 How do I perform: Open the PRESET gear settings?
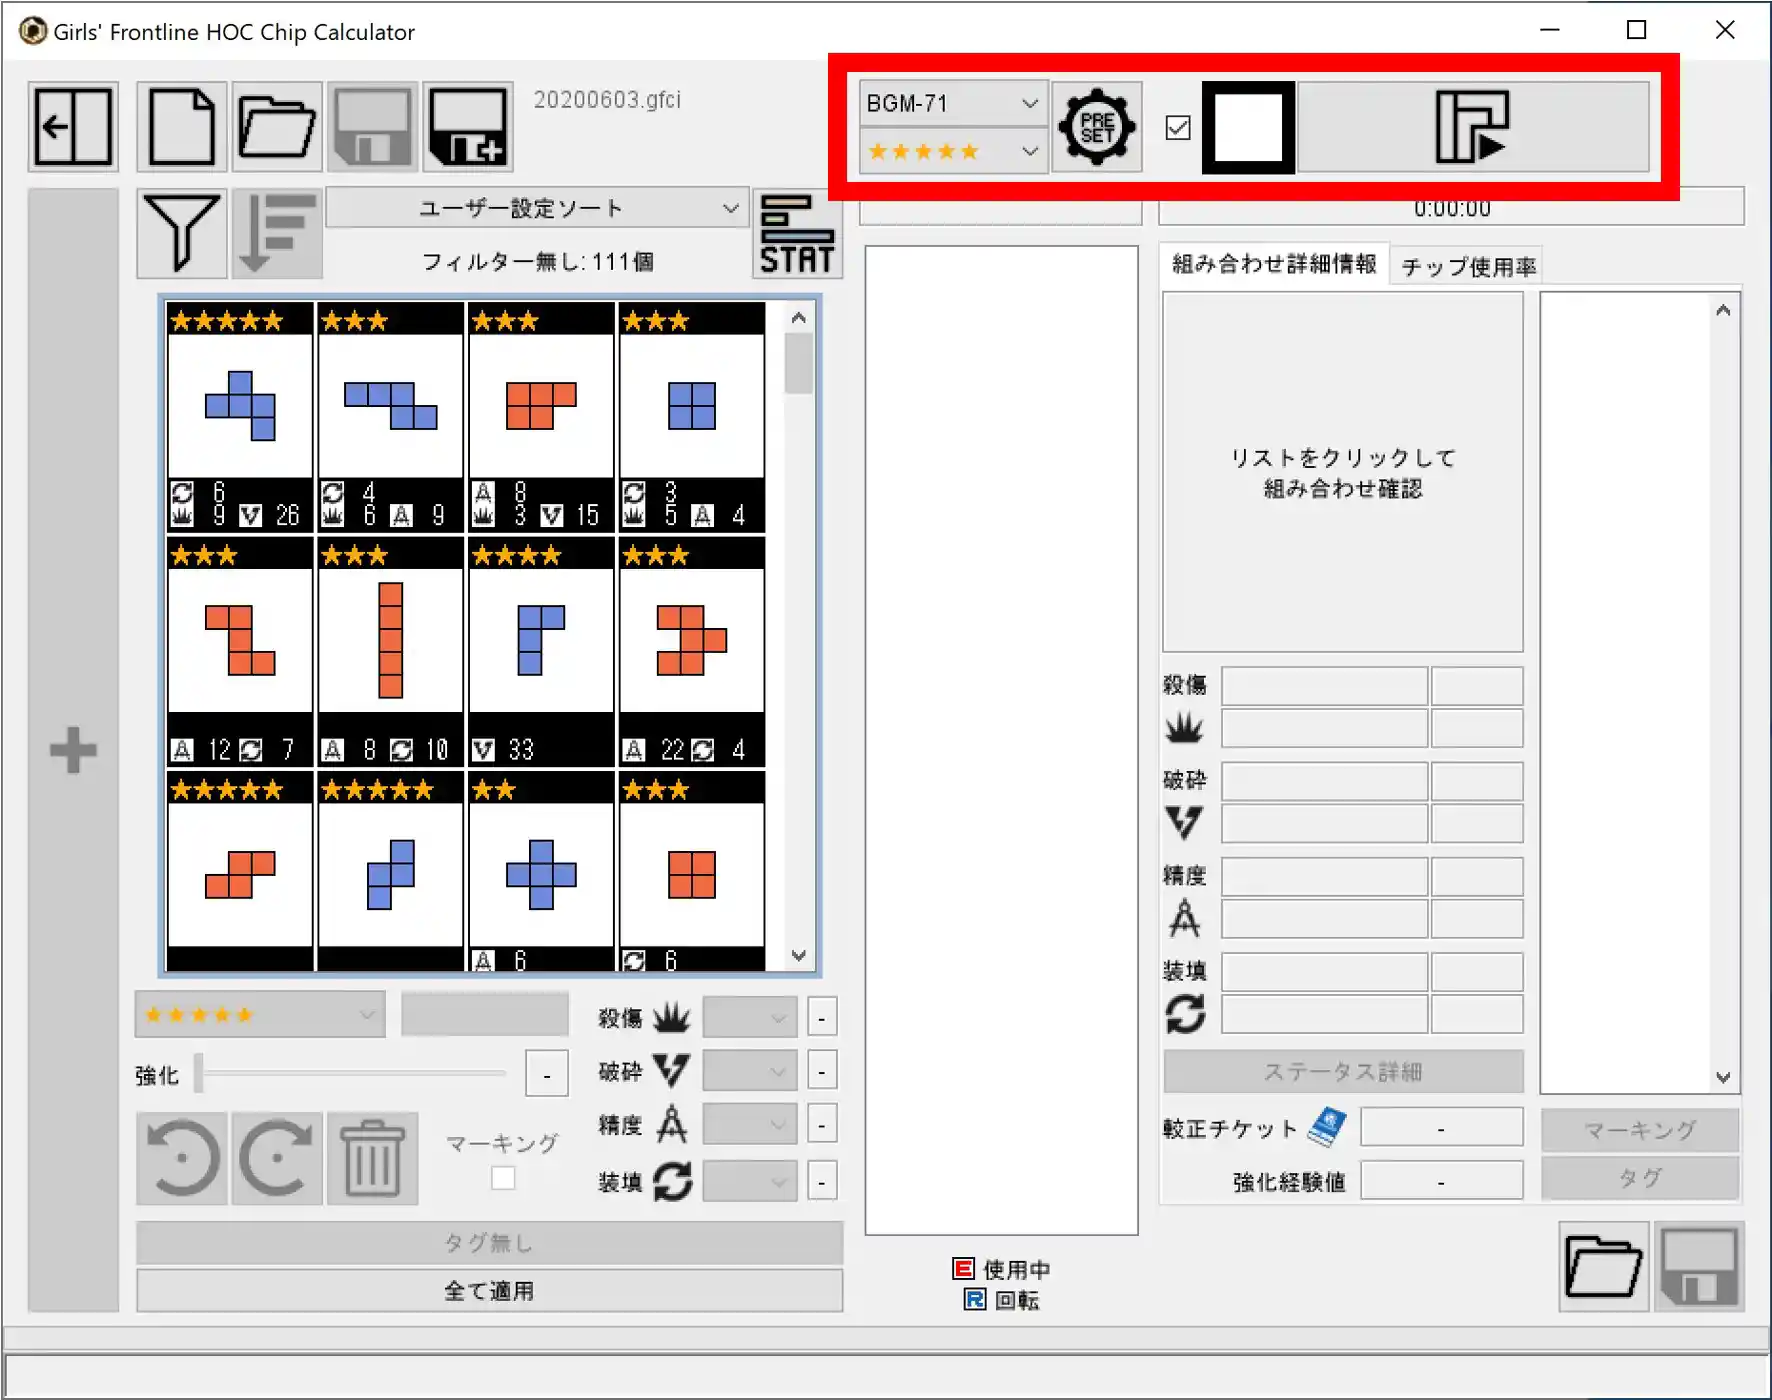click(x=1097, y=127)
